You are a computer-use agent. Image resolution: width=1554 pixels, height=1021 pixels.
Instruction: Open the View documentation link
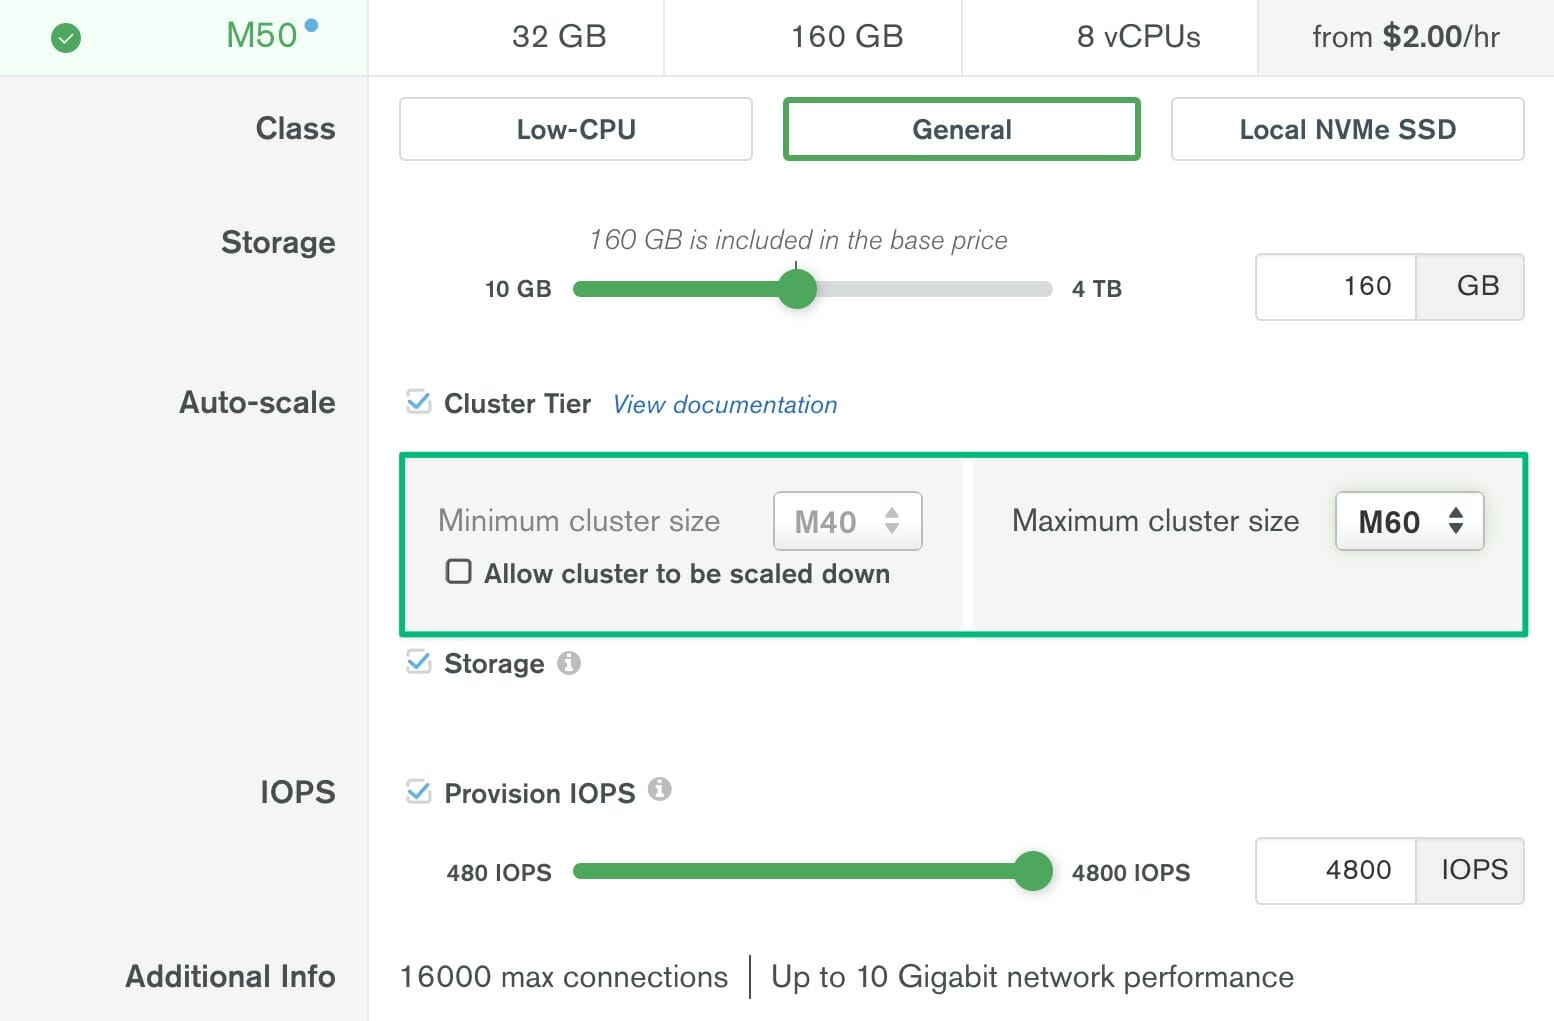click(725, 404)
